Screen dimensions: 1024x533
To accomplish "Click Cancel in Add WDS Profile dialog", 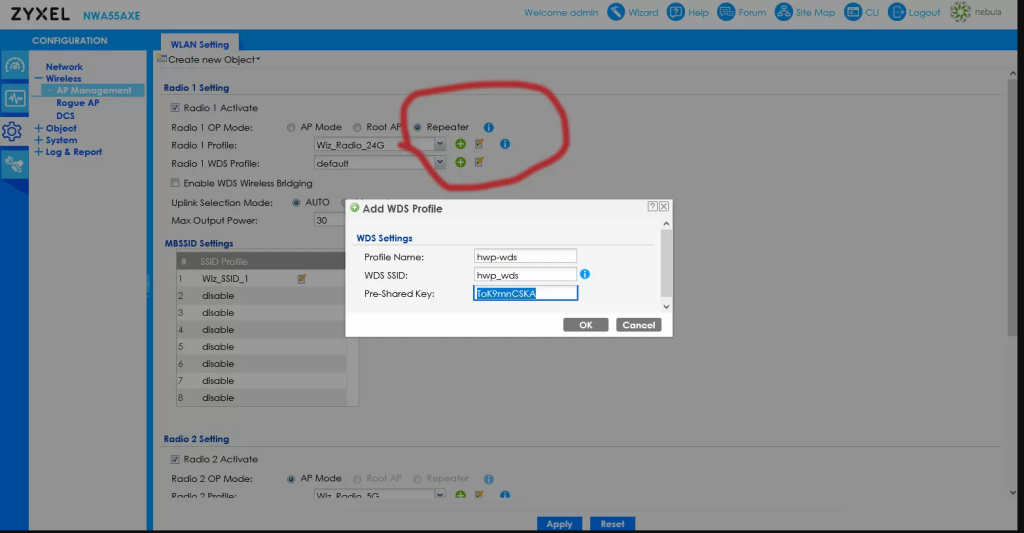I will 637,325.
